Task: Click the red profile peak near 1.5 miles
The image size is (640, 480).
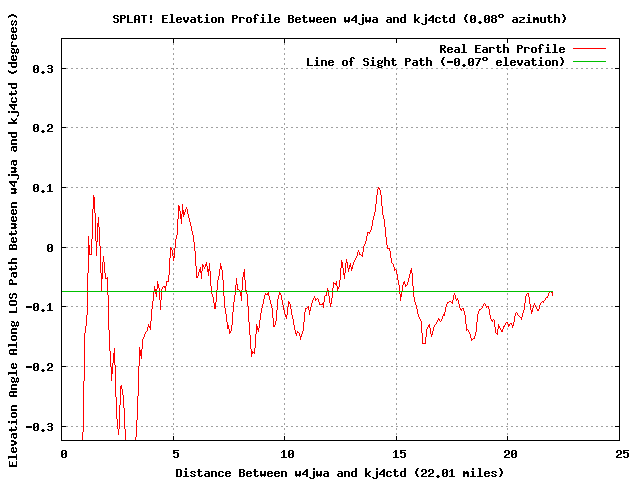Action: (x=93, y=197)
